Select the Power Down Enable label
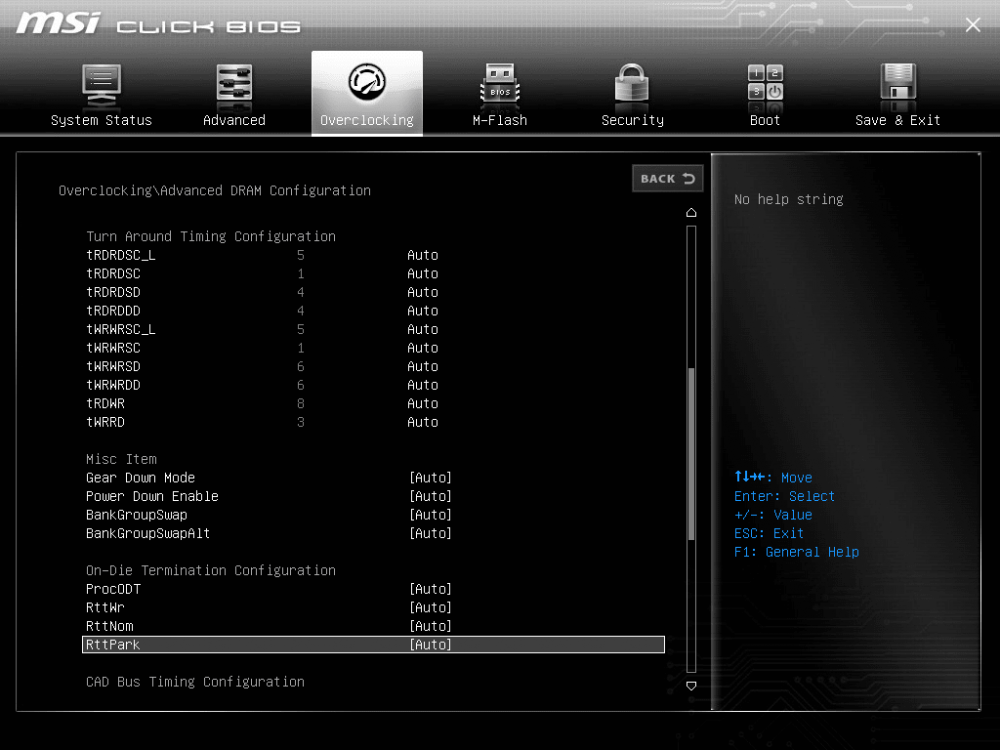 (152, 496)
